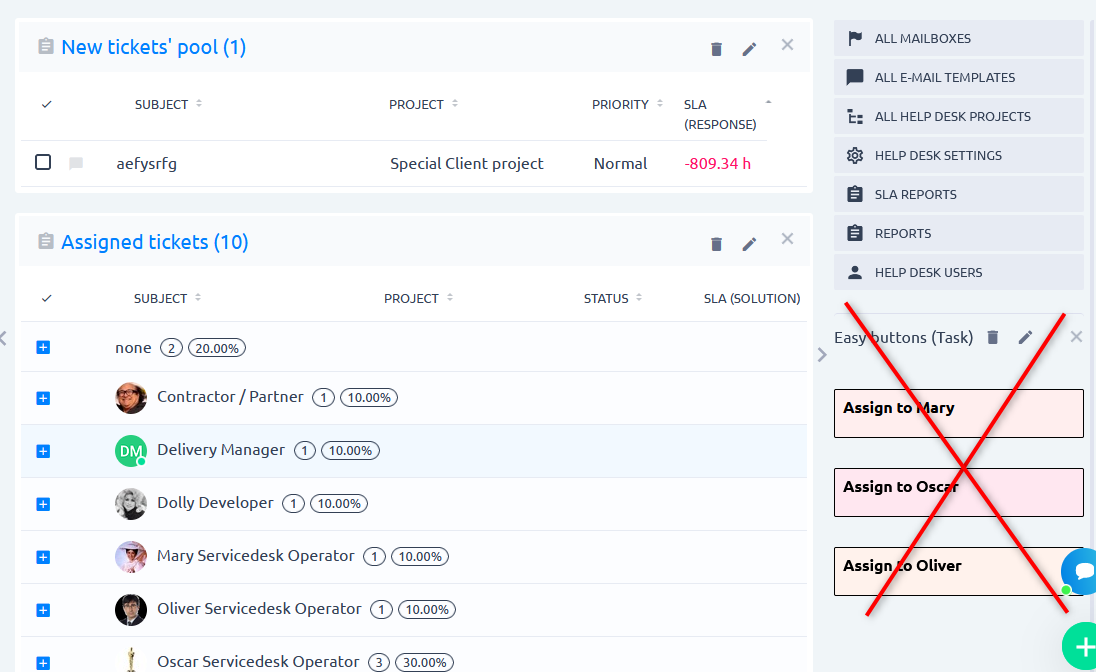The width and height of the screenshot is (1096, 672).
Task: Click pencil icon on Assigned tickets panel
Action: tap(749, 244)
